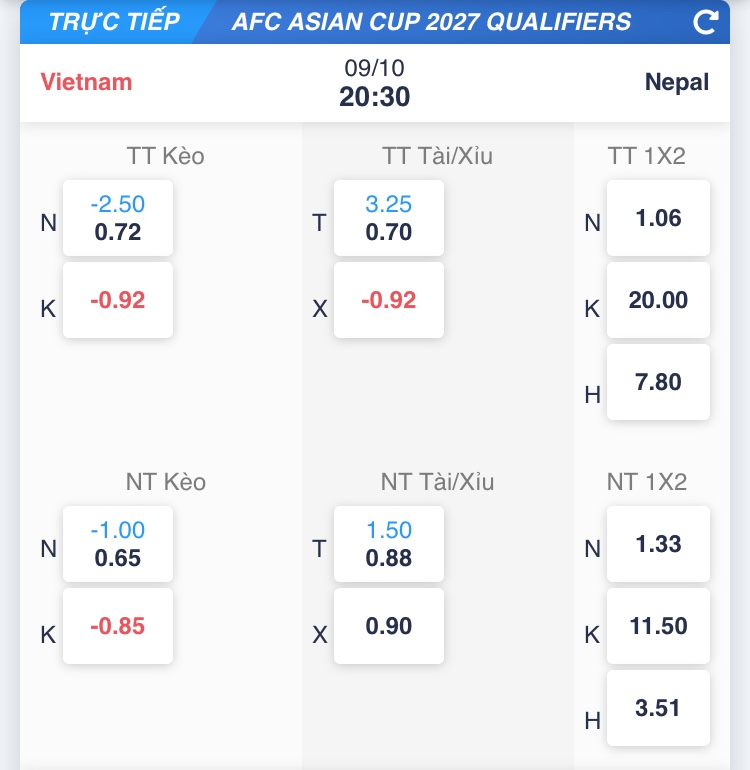Click the 20:30 match kickoff time

(x=375, y=96)
